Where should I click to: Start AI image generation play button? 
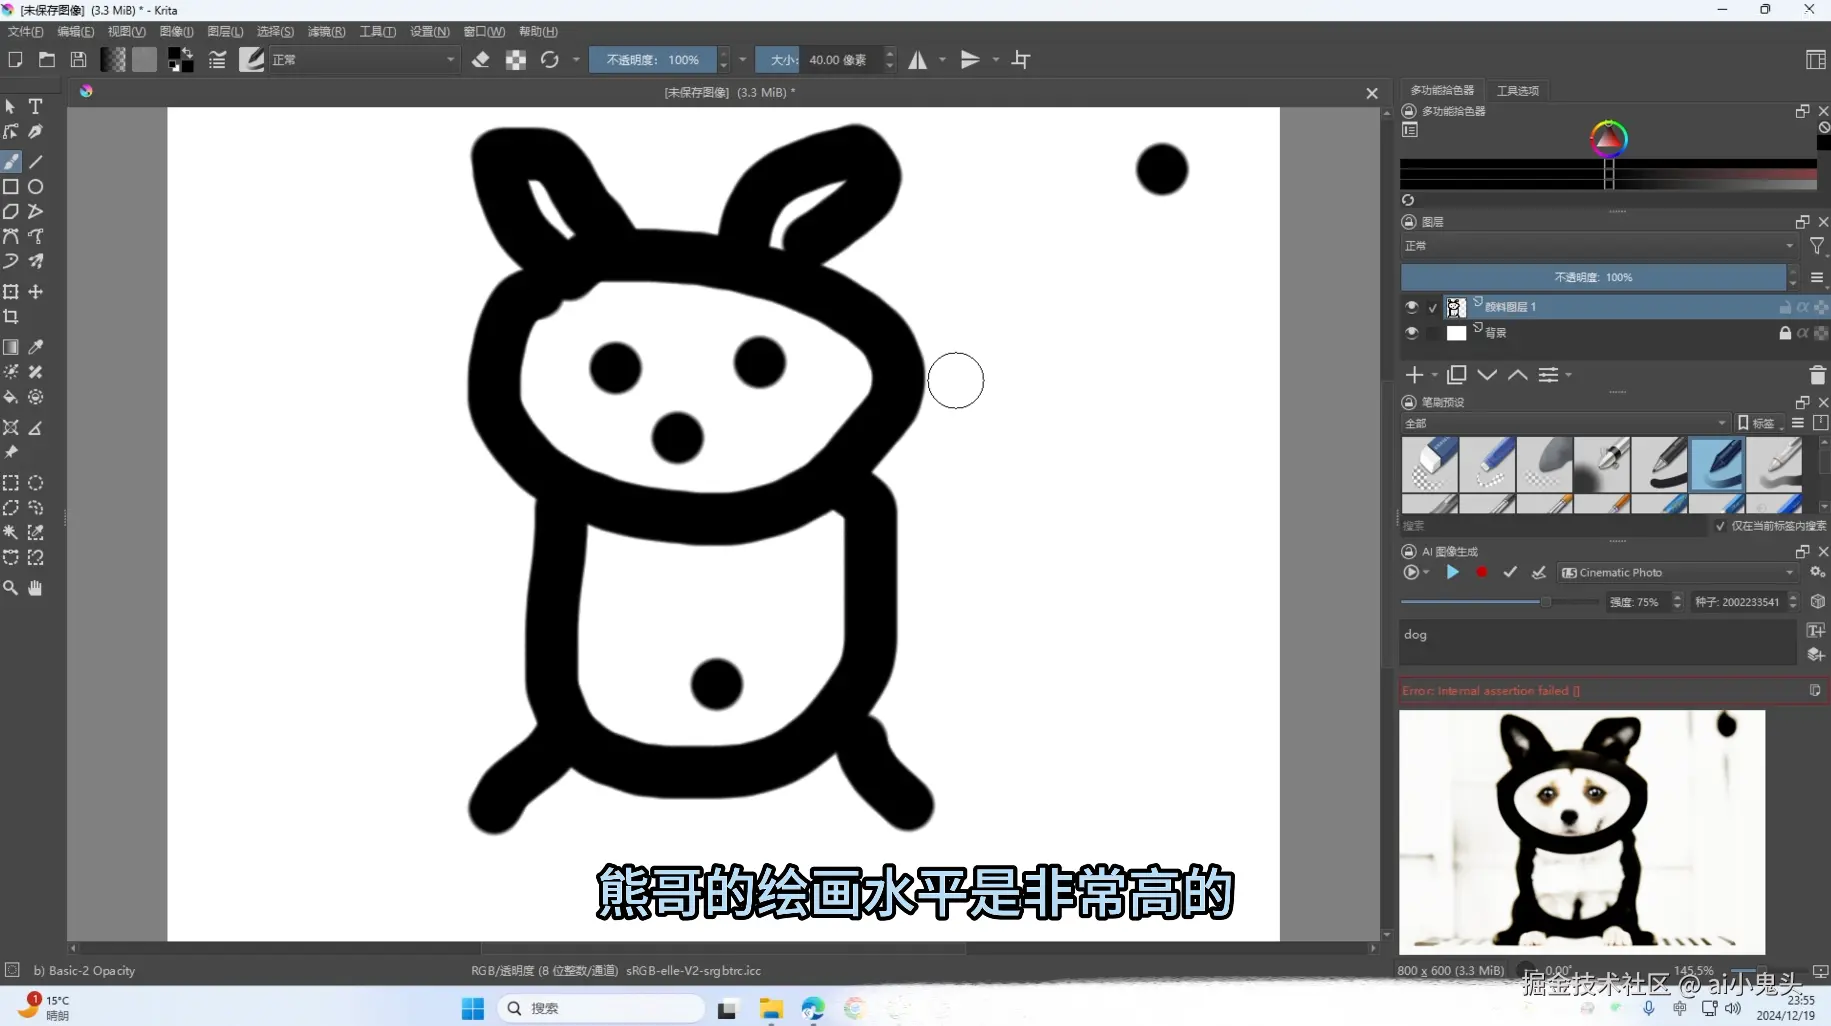pyautogui.click(x=1453, y=573)
